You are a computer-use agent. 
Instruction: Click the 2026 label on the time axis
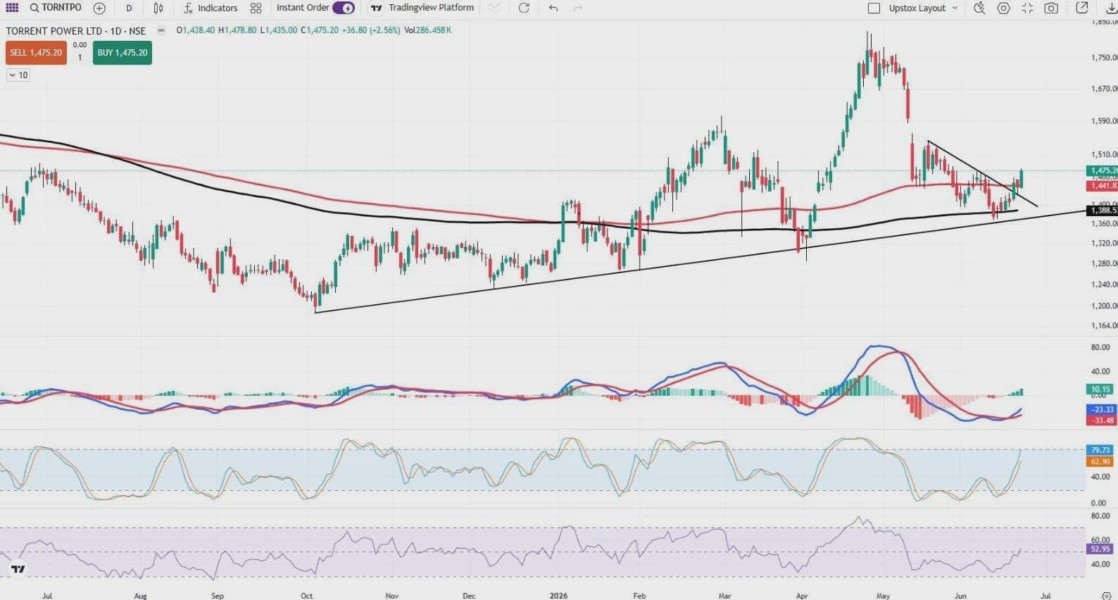tap(559, 595)
